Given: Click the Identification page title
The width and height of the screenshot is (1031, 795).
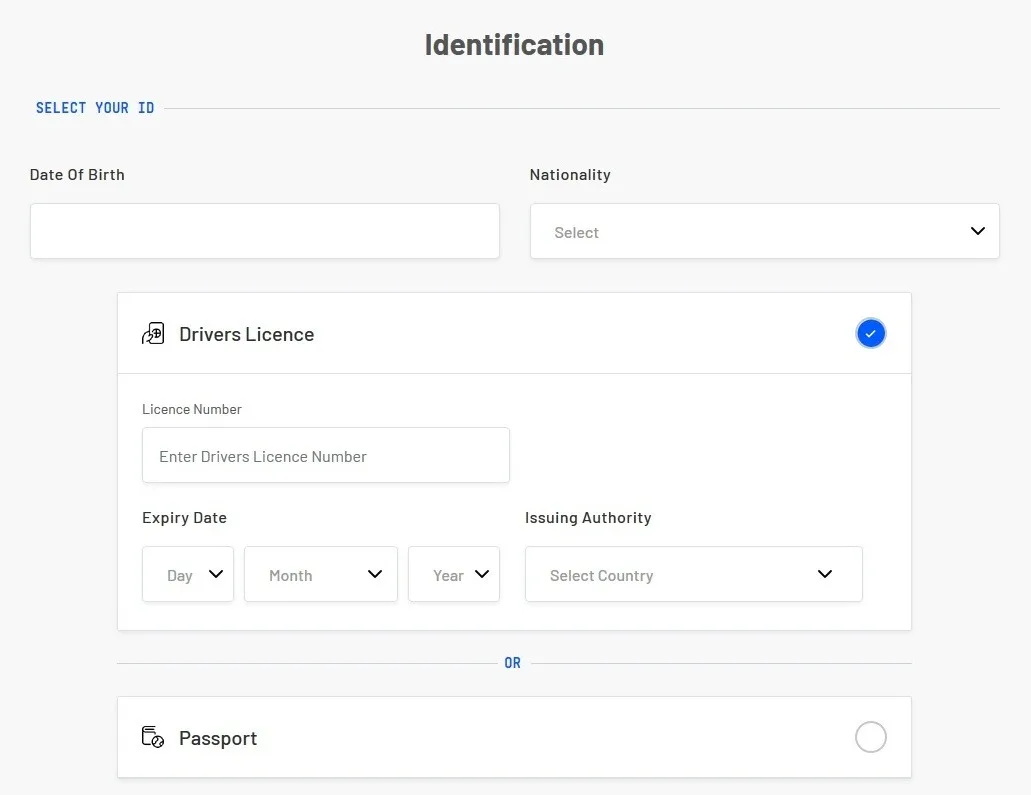Looking at the screenshot, I should point(514,45).
